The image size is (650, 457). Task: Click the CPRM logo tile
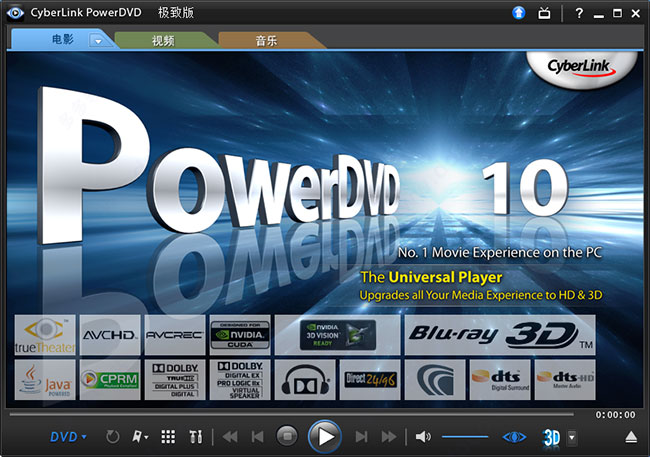pyautogui.click(x=110, y=380)
